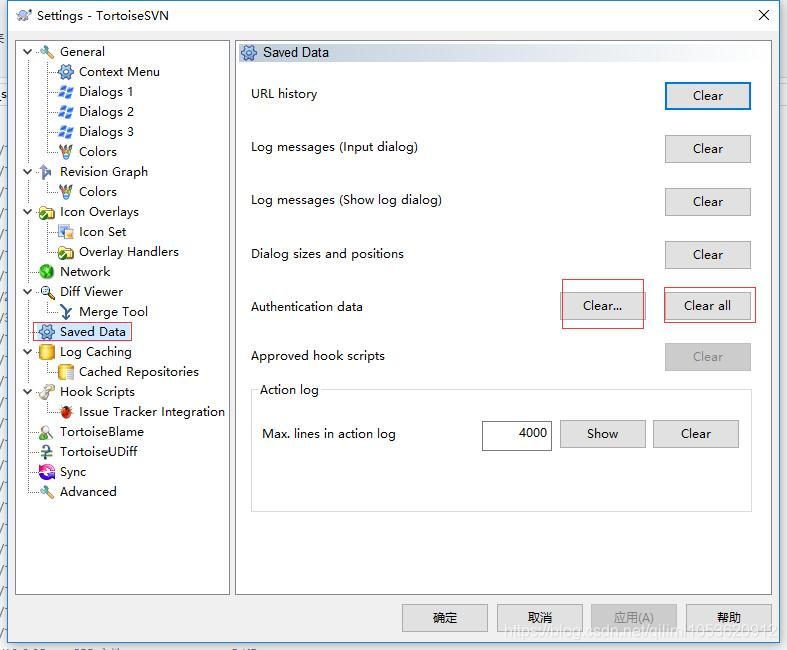This screenshot has width=787, height=650.
Task: Open TortoiseBlame settings page
Action: coord(102,432)
